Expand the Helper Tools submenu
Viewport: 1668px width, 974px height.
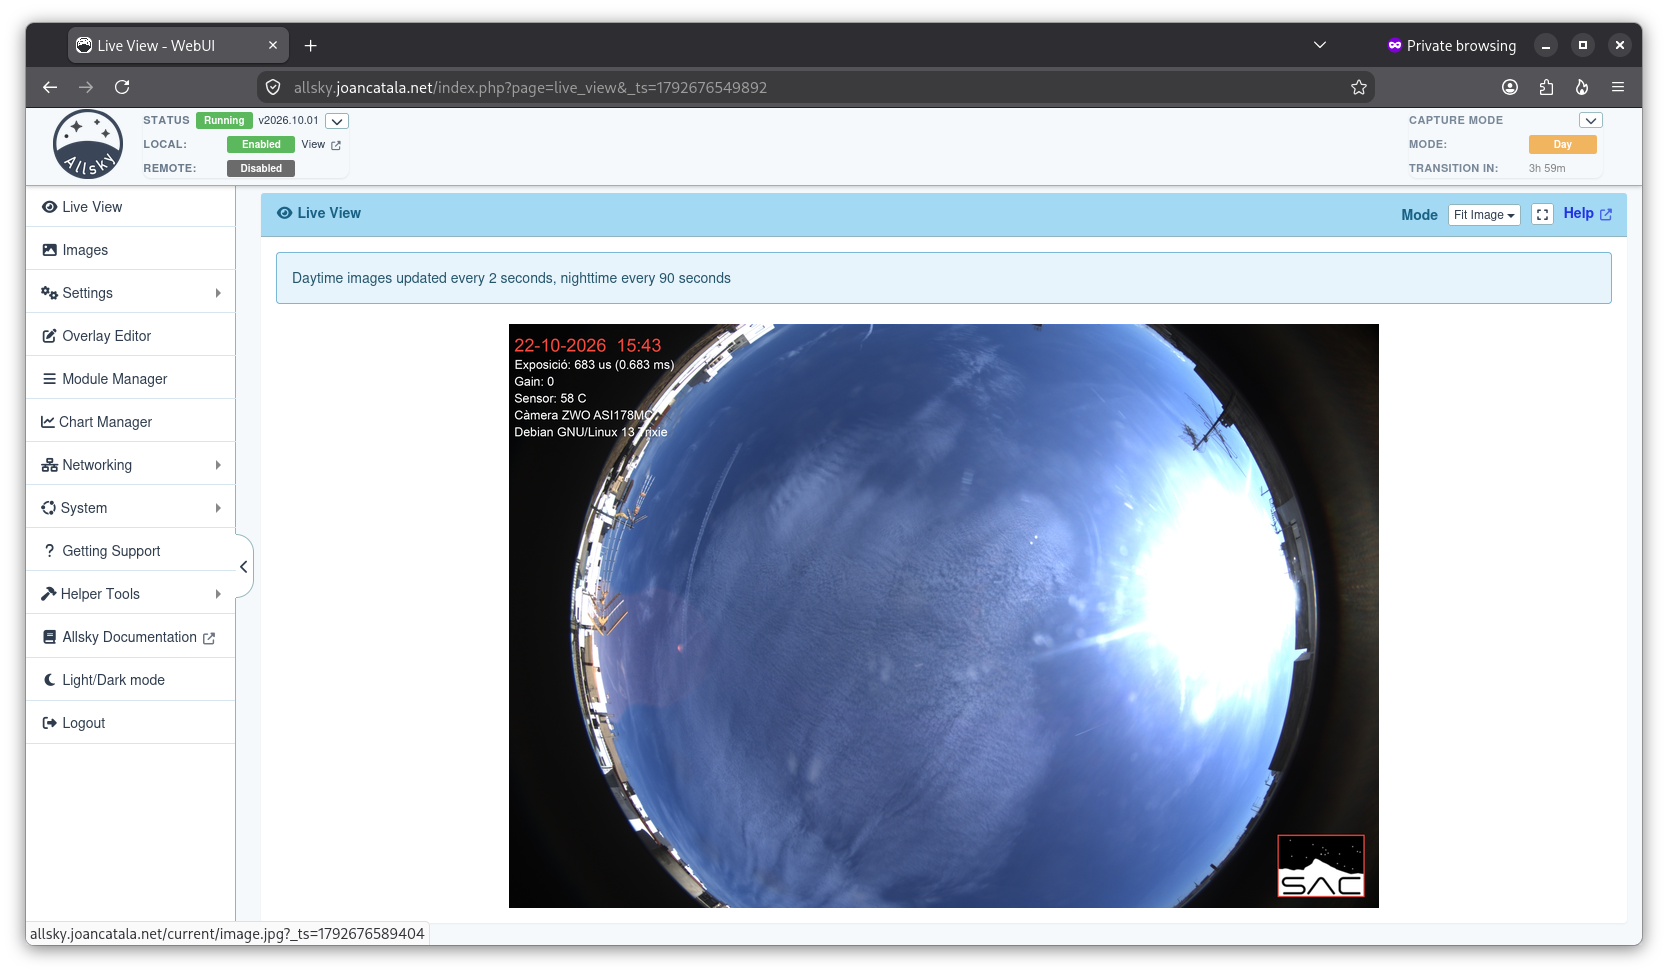(x=130, y=594)
